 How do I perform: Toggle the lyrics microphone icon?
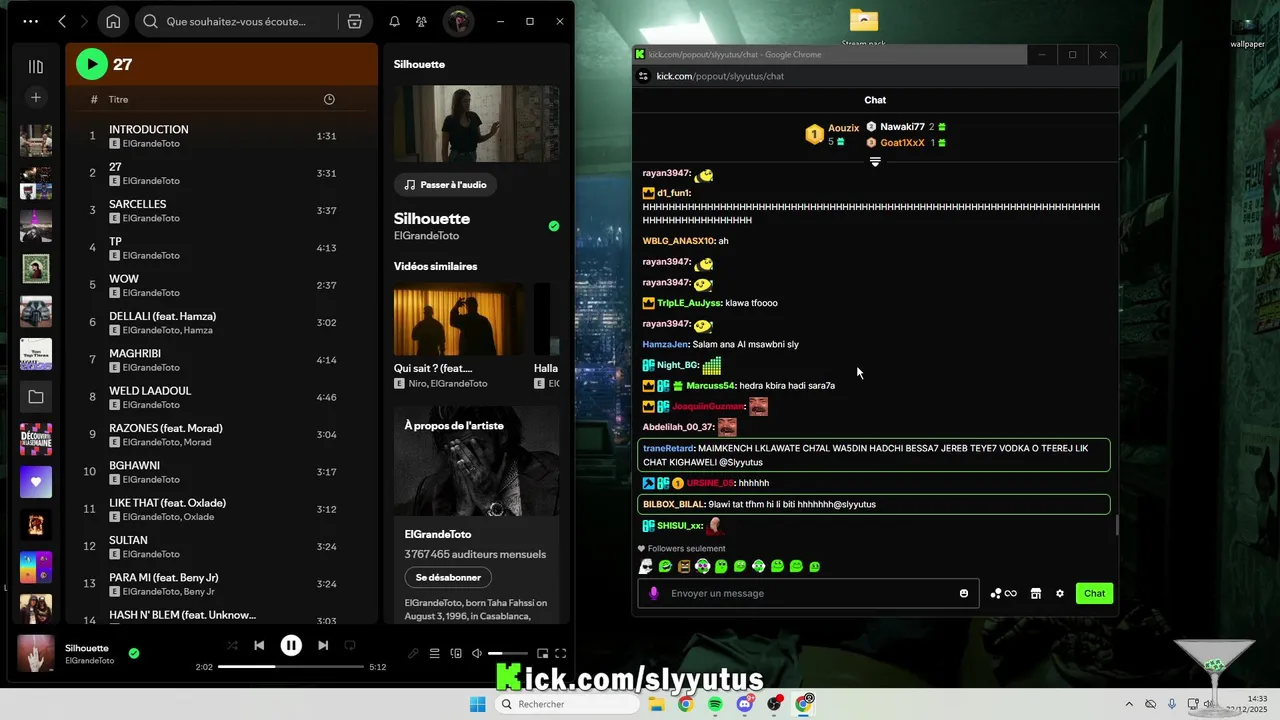[413, 654]
